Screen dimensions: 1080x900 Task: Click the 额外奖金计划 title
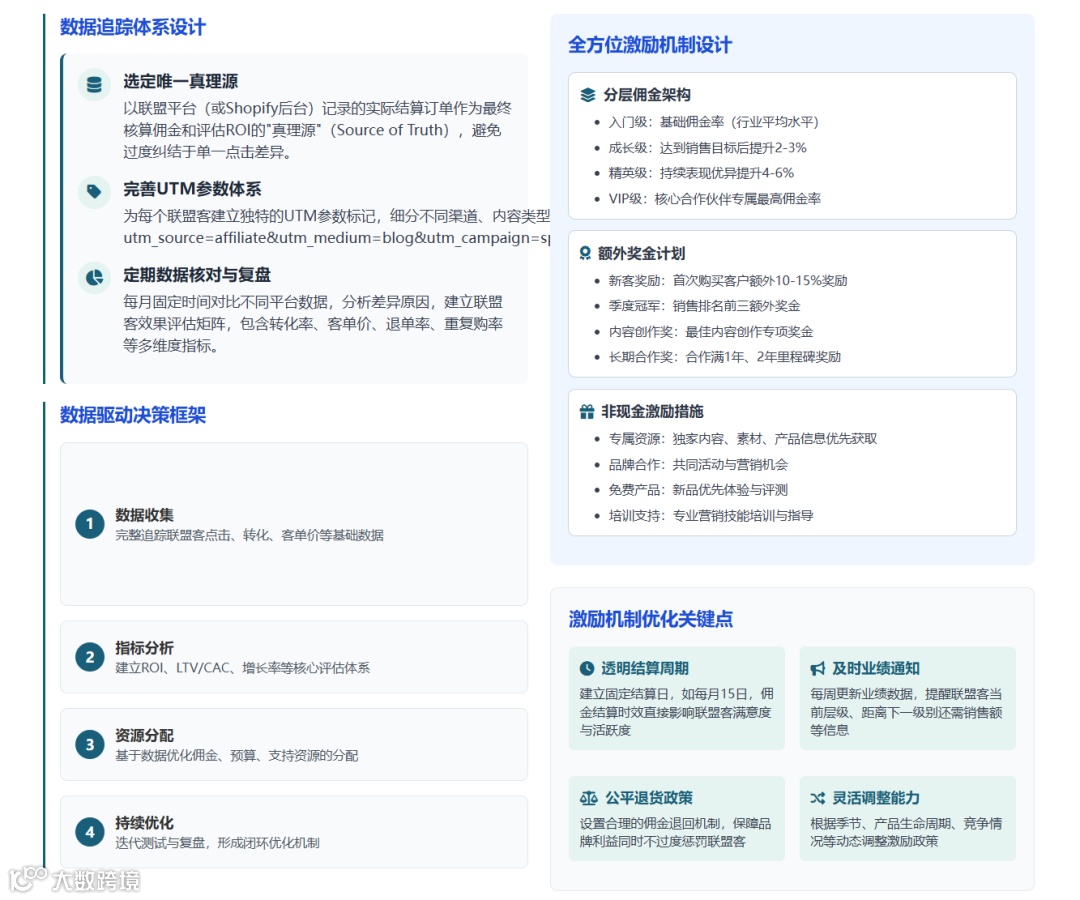[641, 253]
